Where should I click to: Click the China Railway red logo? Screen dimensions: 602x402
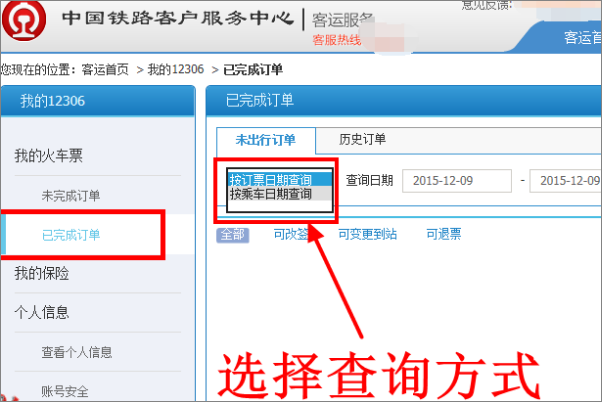(24, 19)
